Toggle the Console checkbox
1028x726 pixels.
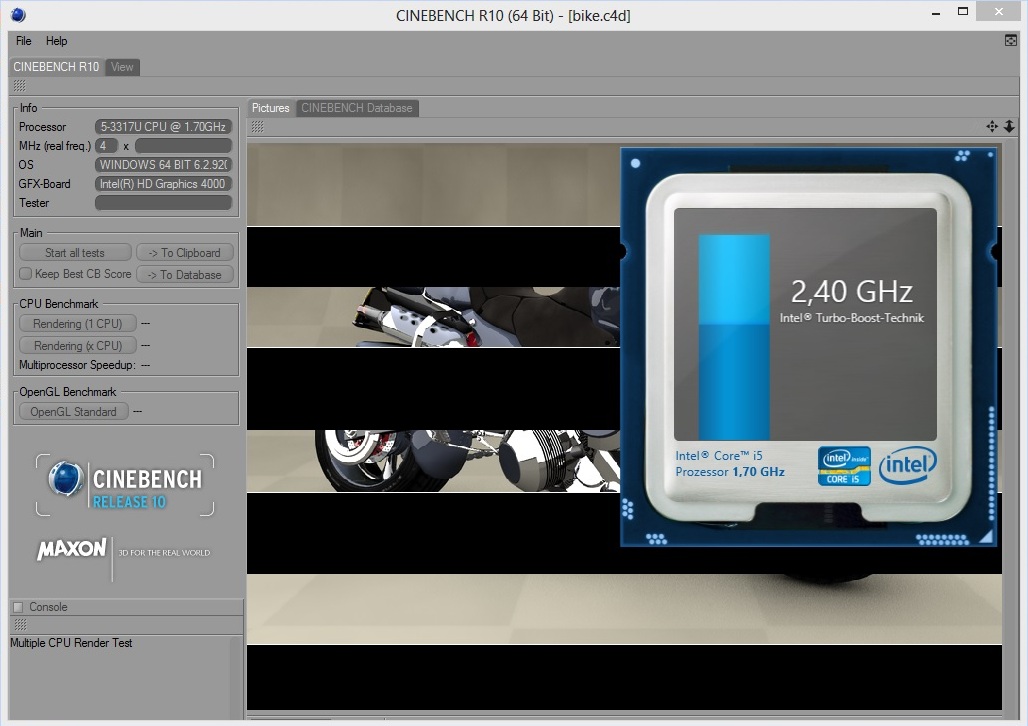tap(18, 607)
